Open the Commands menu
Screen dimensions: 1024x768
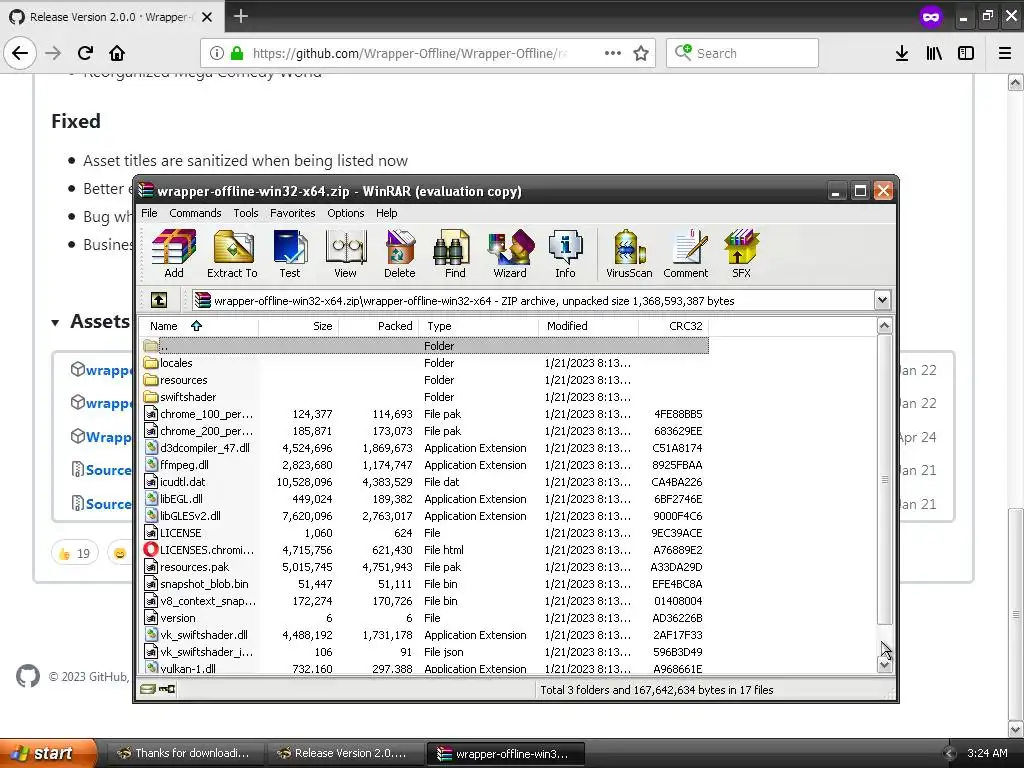[195, 213]
